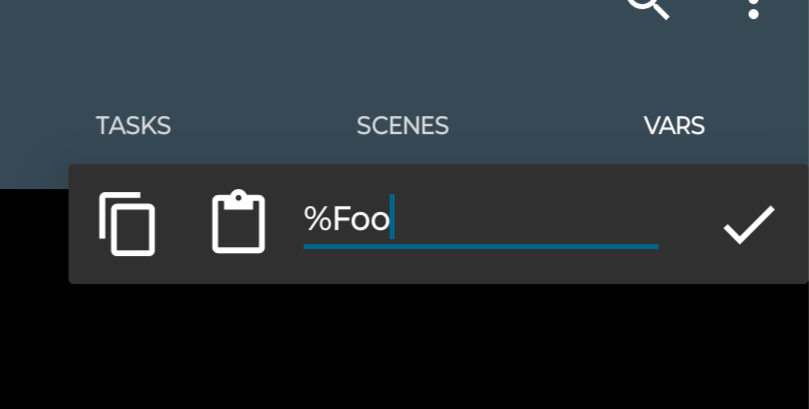Select the VARS tab
Screen dimensions: 809x409
674,126
